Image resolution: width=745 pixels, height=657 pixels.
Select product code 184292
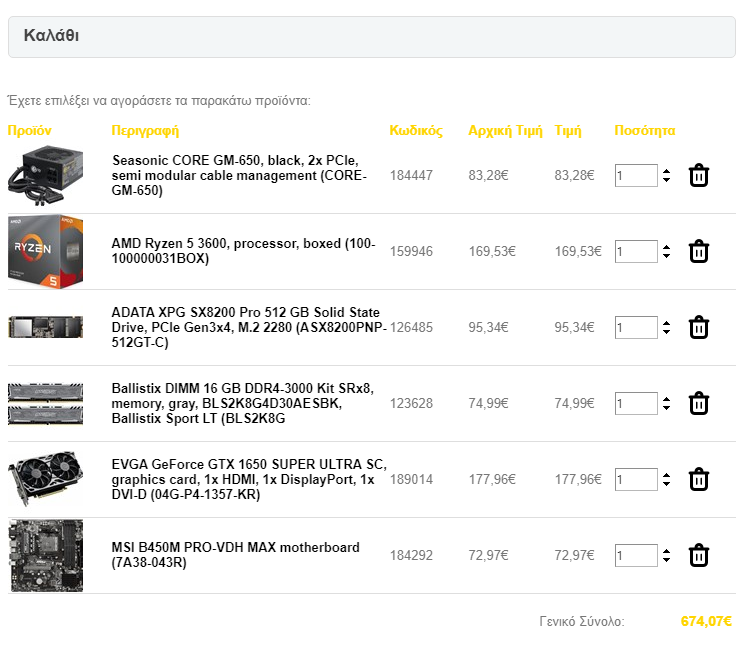pyautogui.click(x=411, y=555)
